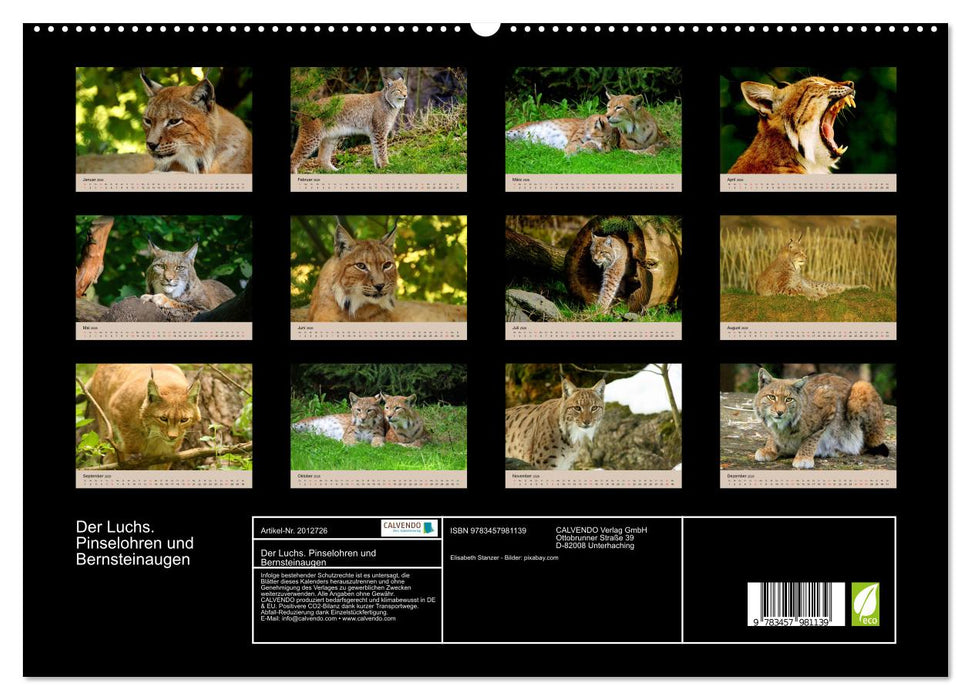The image size is (971, 700).
Task: Click the CALVENDO publisher logo
Action: [406, 529]
